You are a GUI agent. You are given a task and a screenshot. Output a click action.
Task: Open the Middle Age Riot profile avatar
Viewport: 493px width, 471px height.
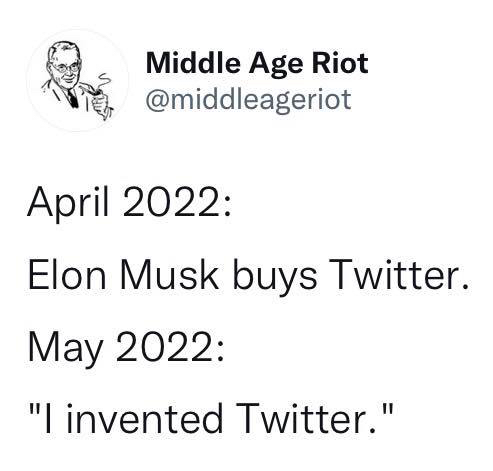tap(77, 80)
